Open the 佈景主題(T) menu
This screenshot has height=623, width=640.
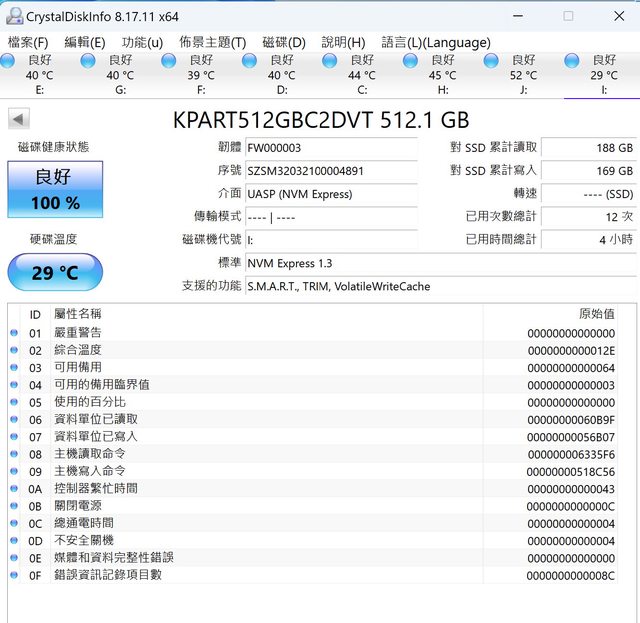(x=212, y=42)
